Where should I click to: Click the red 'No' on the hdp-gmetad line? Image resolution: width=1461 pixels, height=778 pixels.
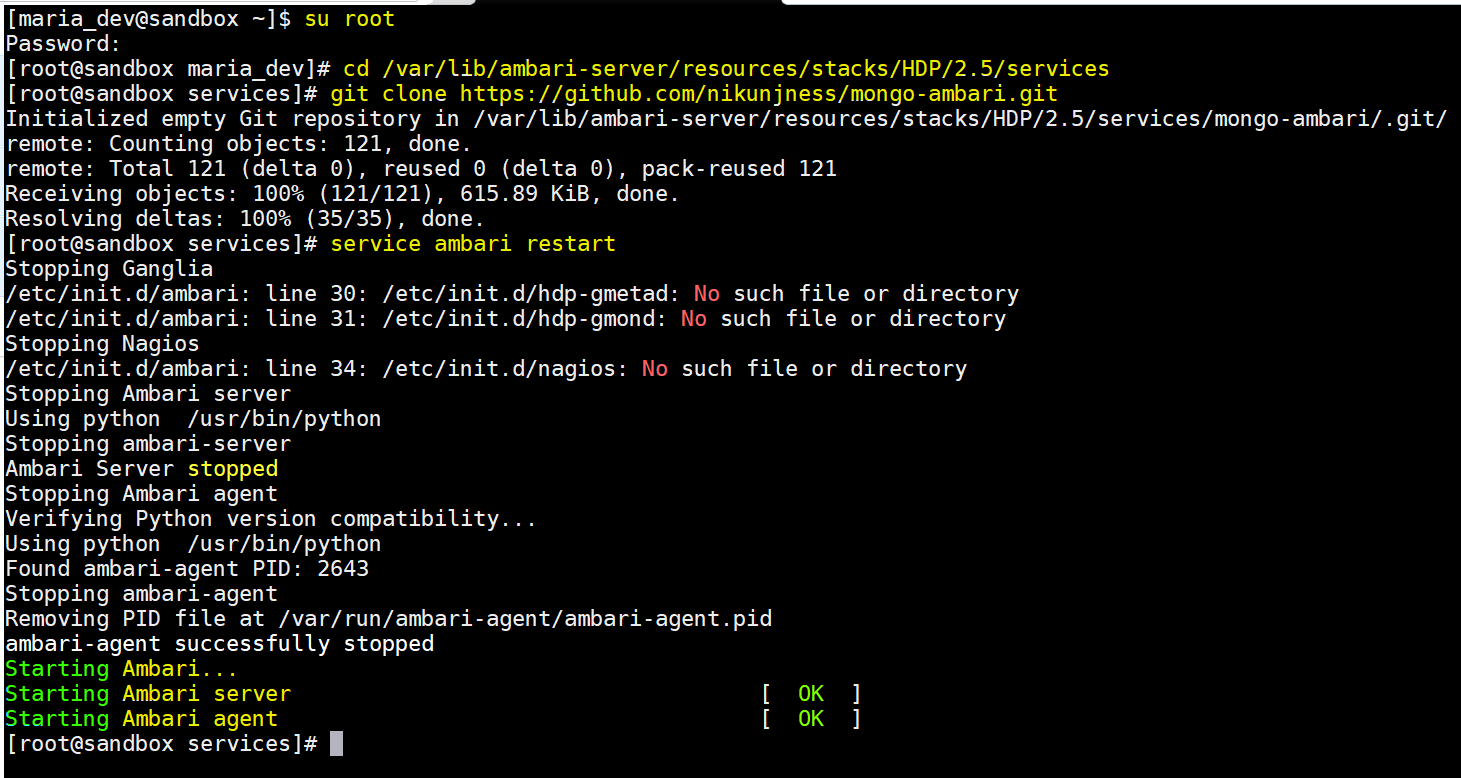[707, 294]
